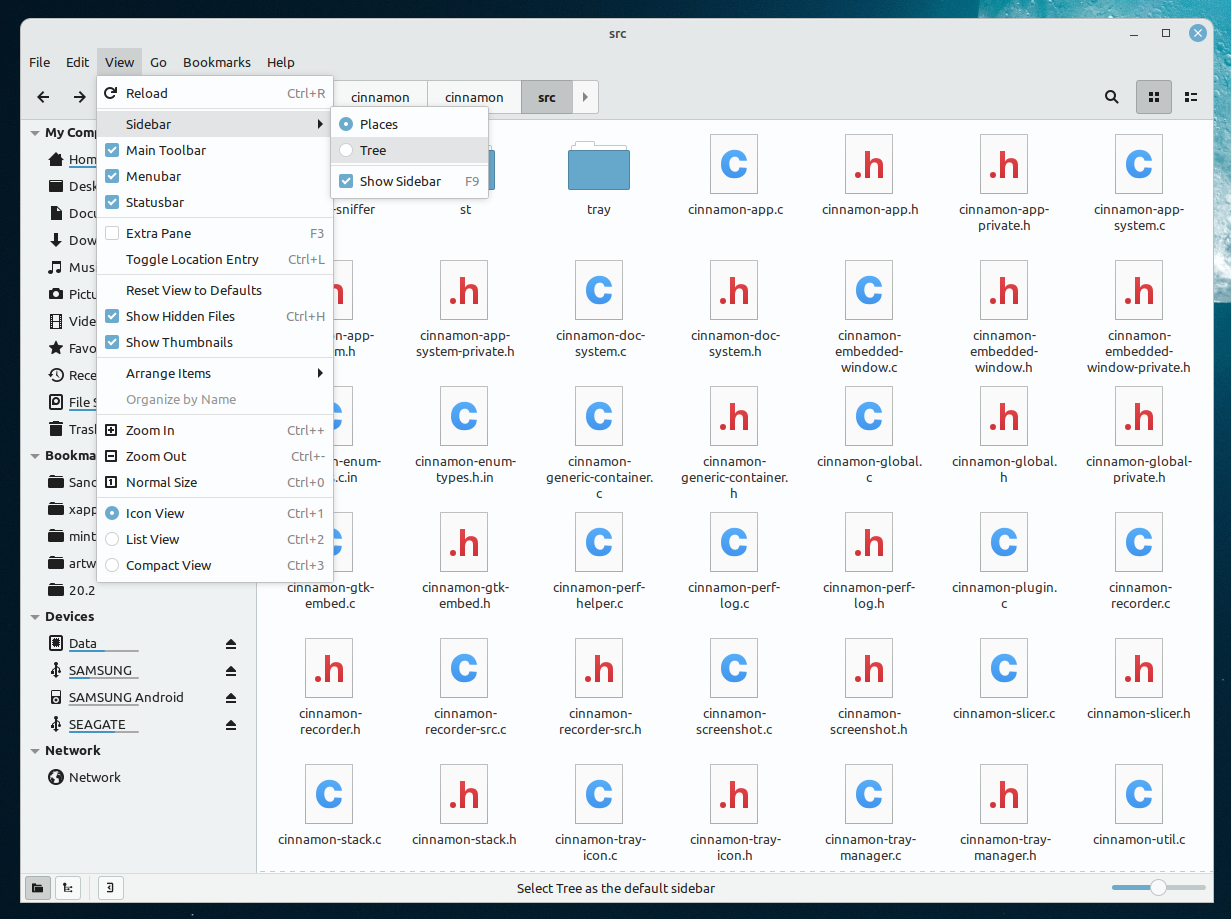
Task: Toggle the Statusbar checkbox
Action: click(x=112, y=202)
